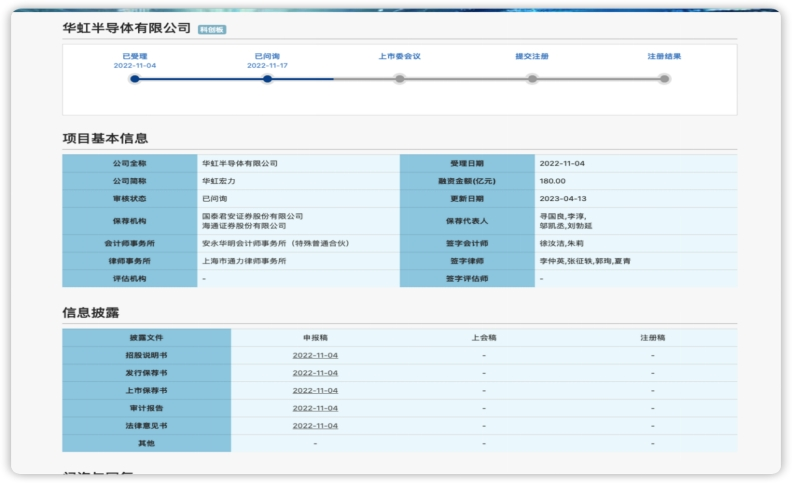Click the 公司全称 label cell
Viewport: 792px width, 483px height.
pyautogui.click(x=130, y=163)
